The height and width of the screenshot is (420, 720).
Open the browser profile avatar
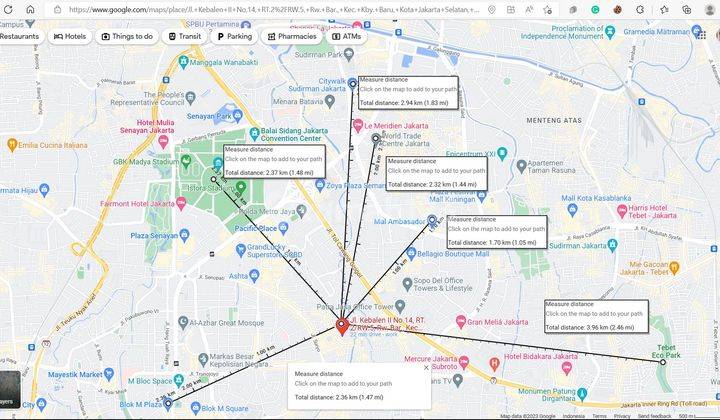click(709, 9)
